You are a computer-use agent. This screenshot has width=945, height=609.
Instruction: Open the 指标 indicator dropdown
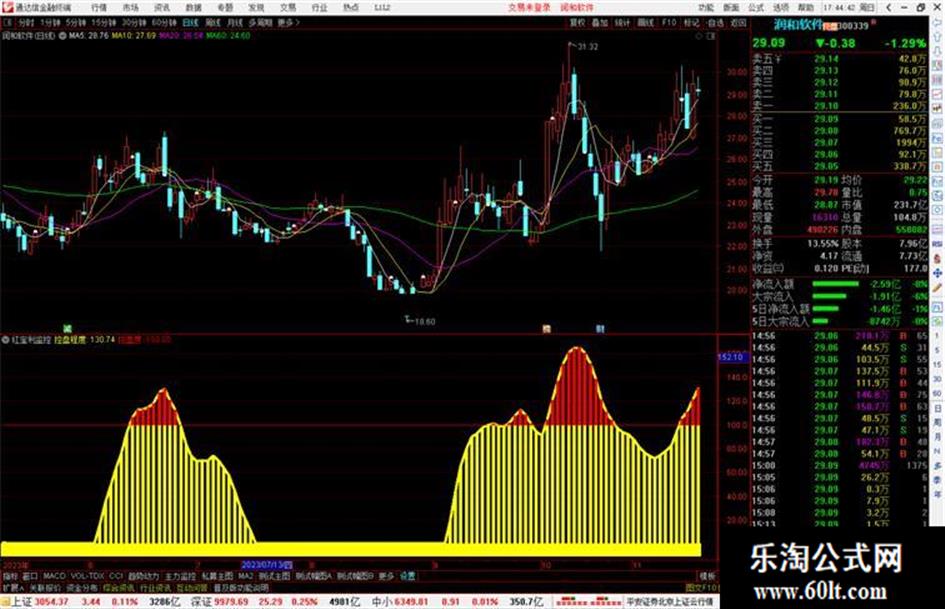tap(11, 576)
